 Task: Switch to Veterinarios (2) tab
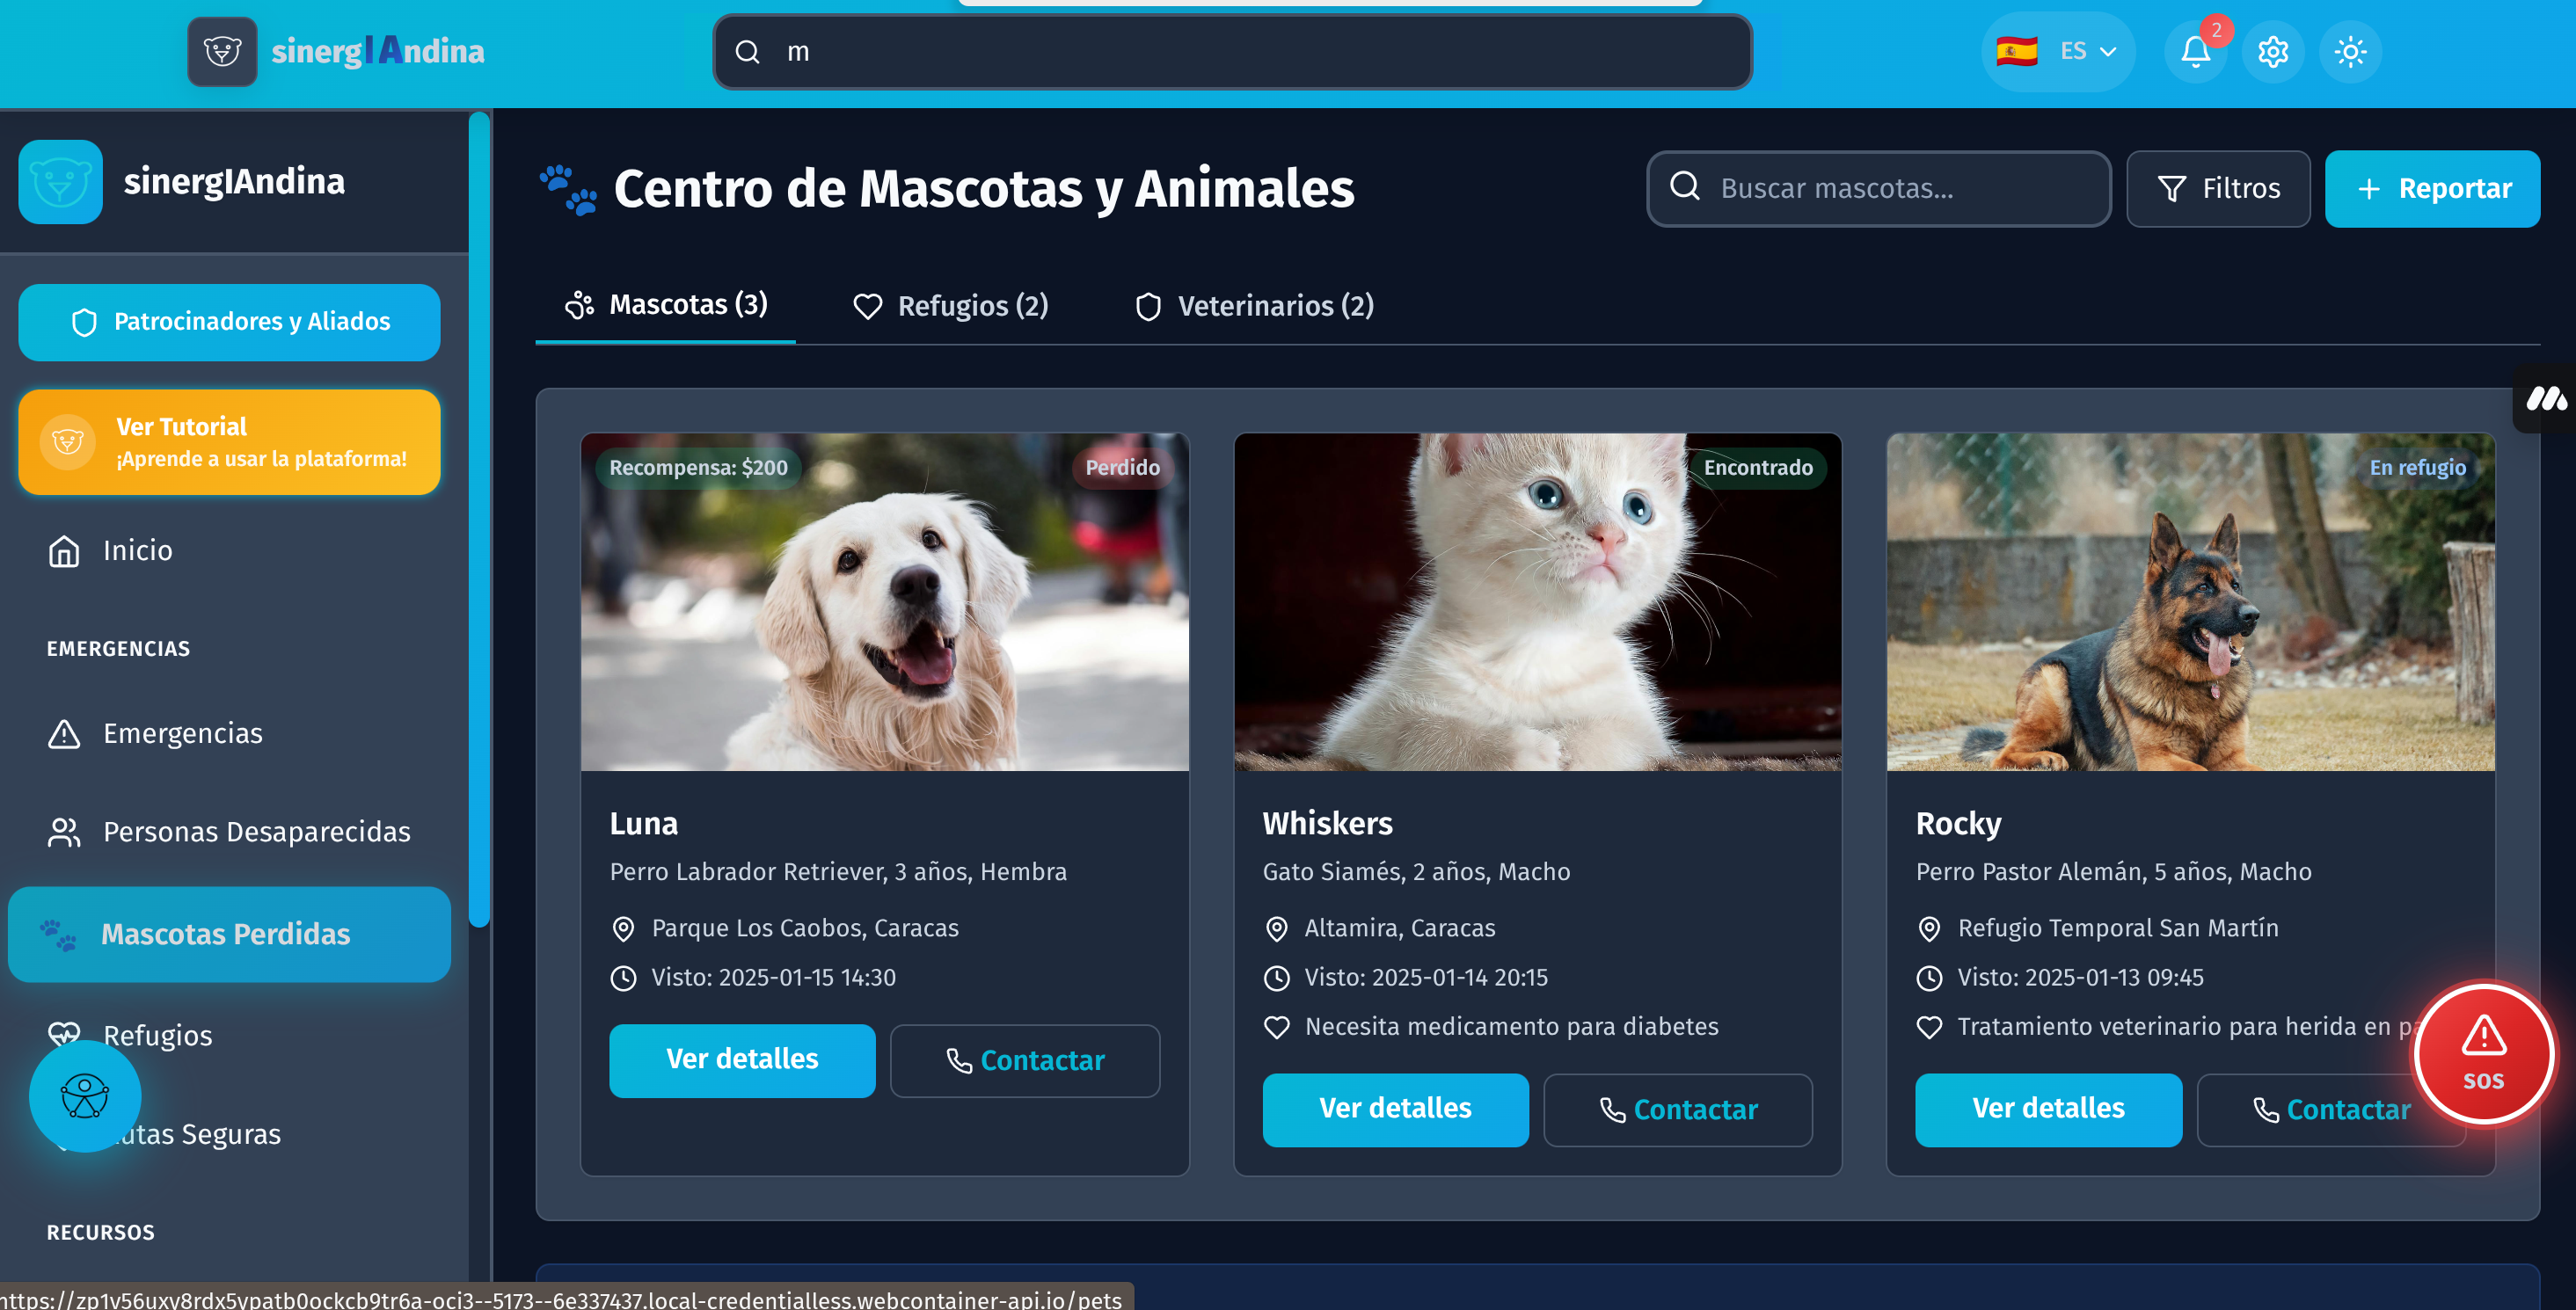[1254, 306]
